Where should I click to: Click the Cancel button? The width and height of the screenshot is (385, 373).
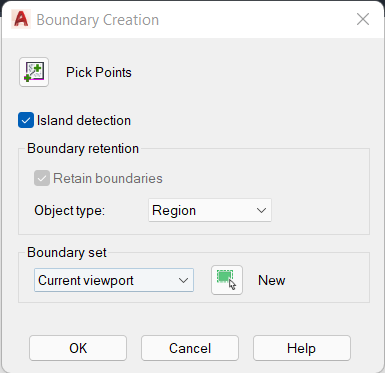click(x=190, y=348)
